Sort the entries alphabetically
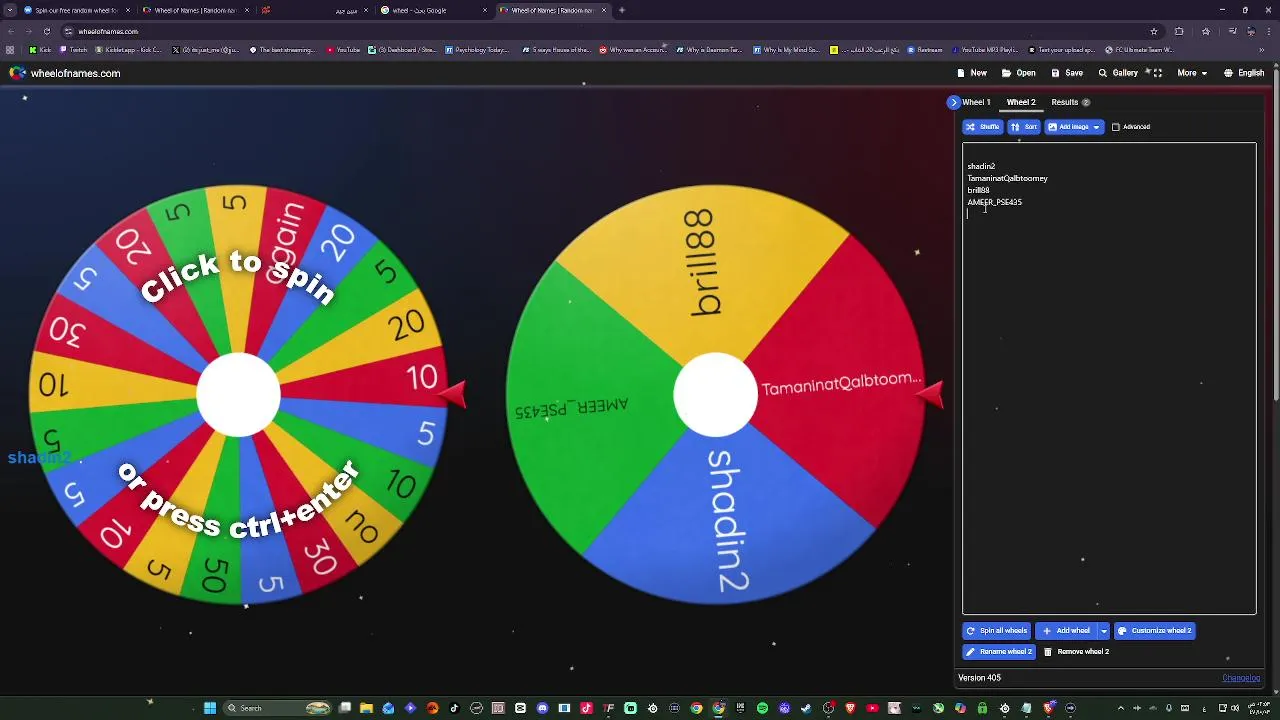 point(1023,127)
